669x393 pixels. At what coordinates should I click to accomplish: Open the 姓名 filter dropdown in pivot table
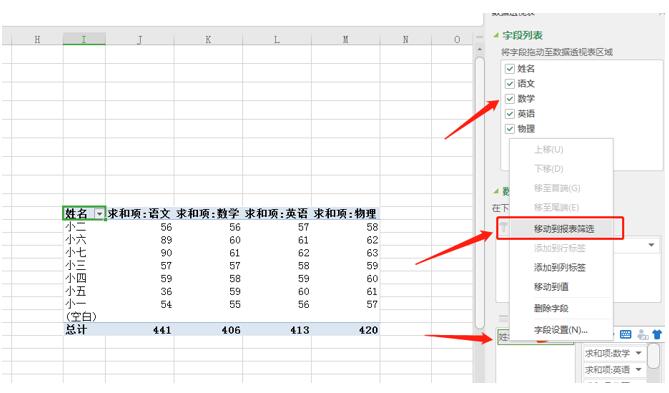(x=99, y=213)
